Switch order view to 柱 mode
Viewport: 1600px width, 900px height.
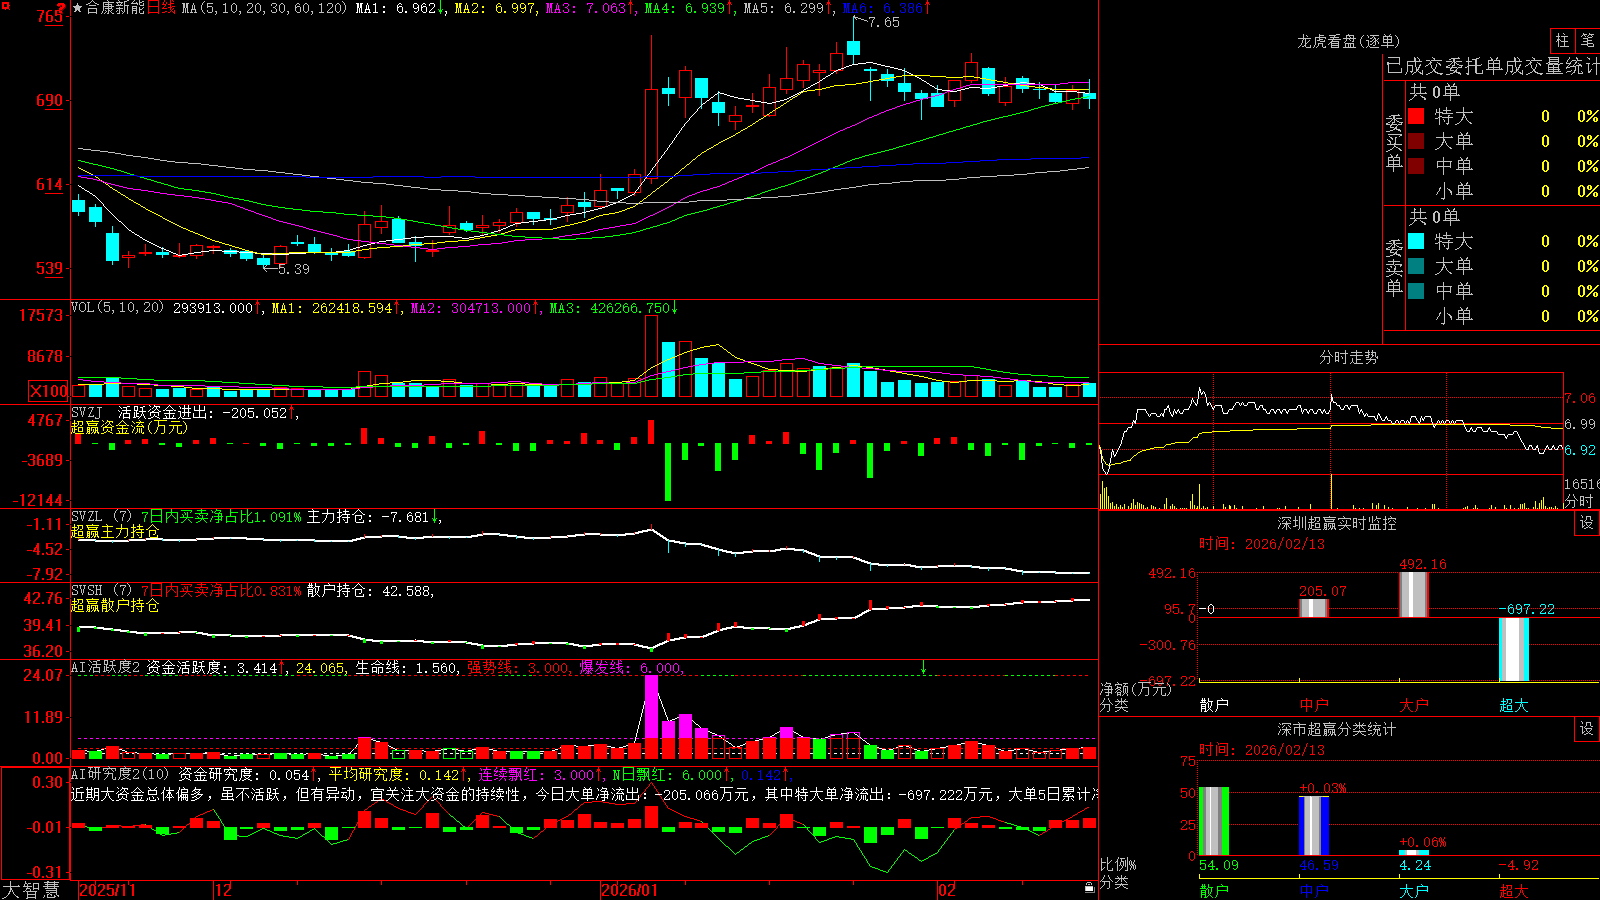coord(1562,40)
